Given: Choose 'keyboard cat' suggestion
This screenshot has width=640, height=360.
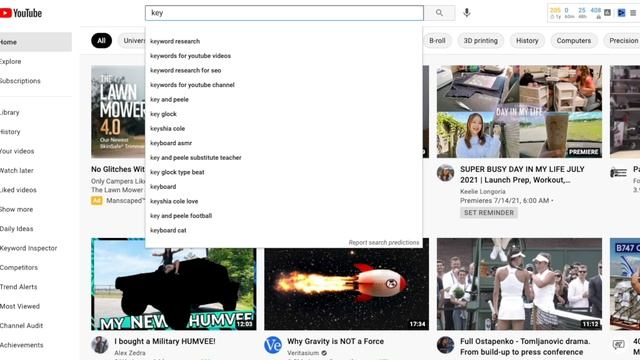Looking at the screenshot, I should pos(284,230).
